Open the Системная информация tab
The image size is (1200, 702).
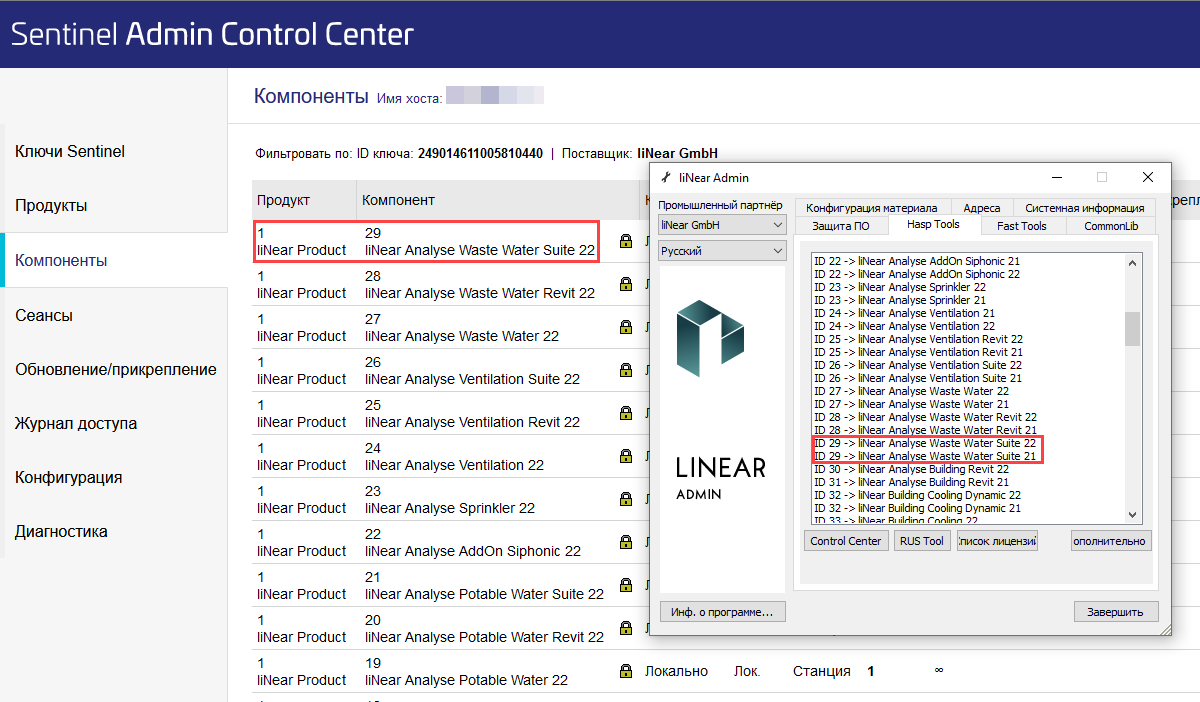tap(1084, 208)
